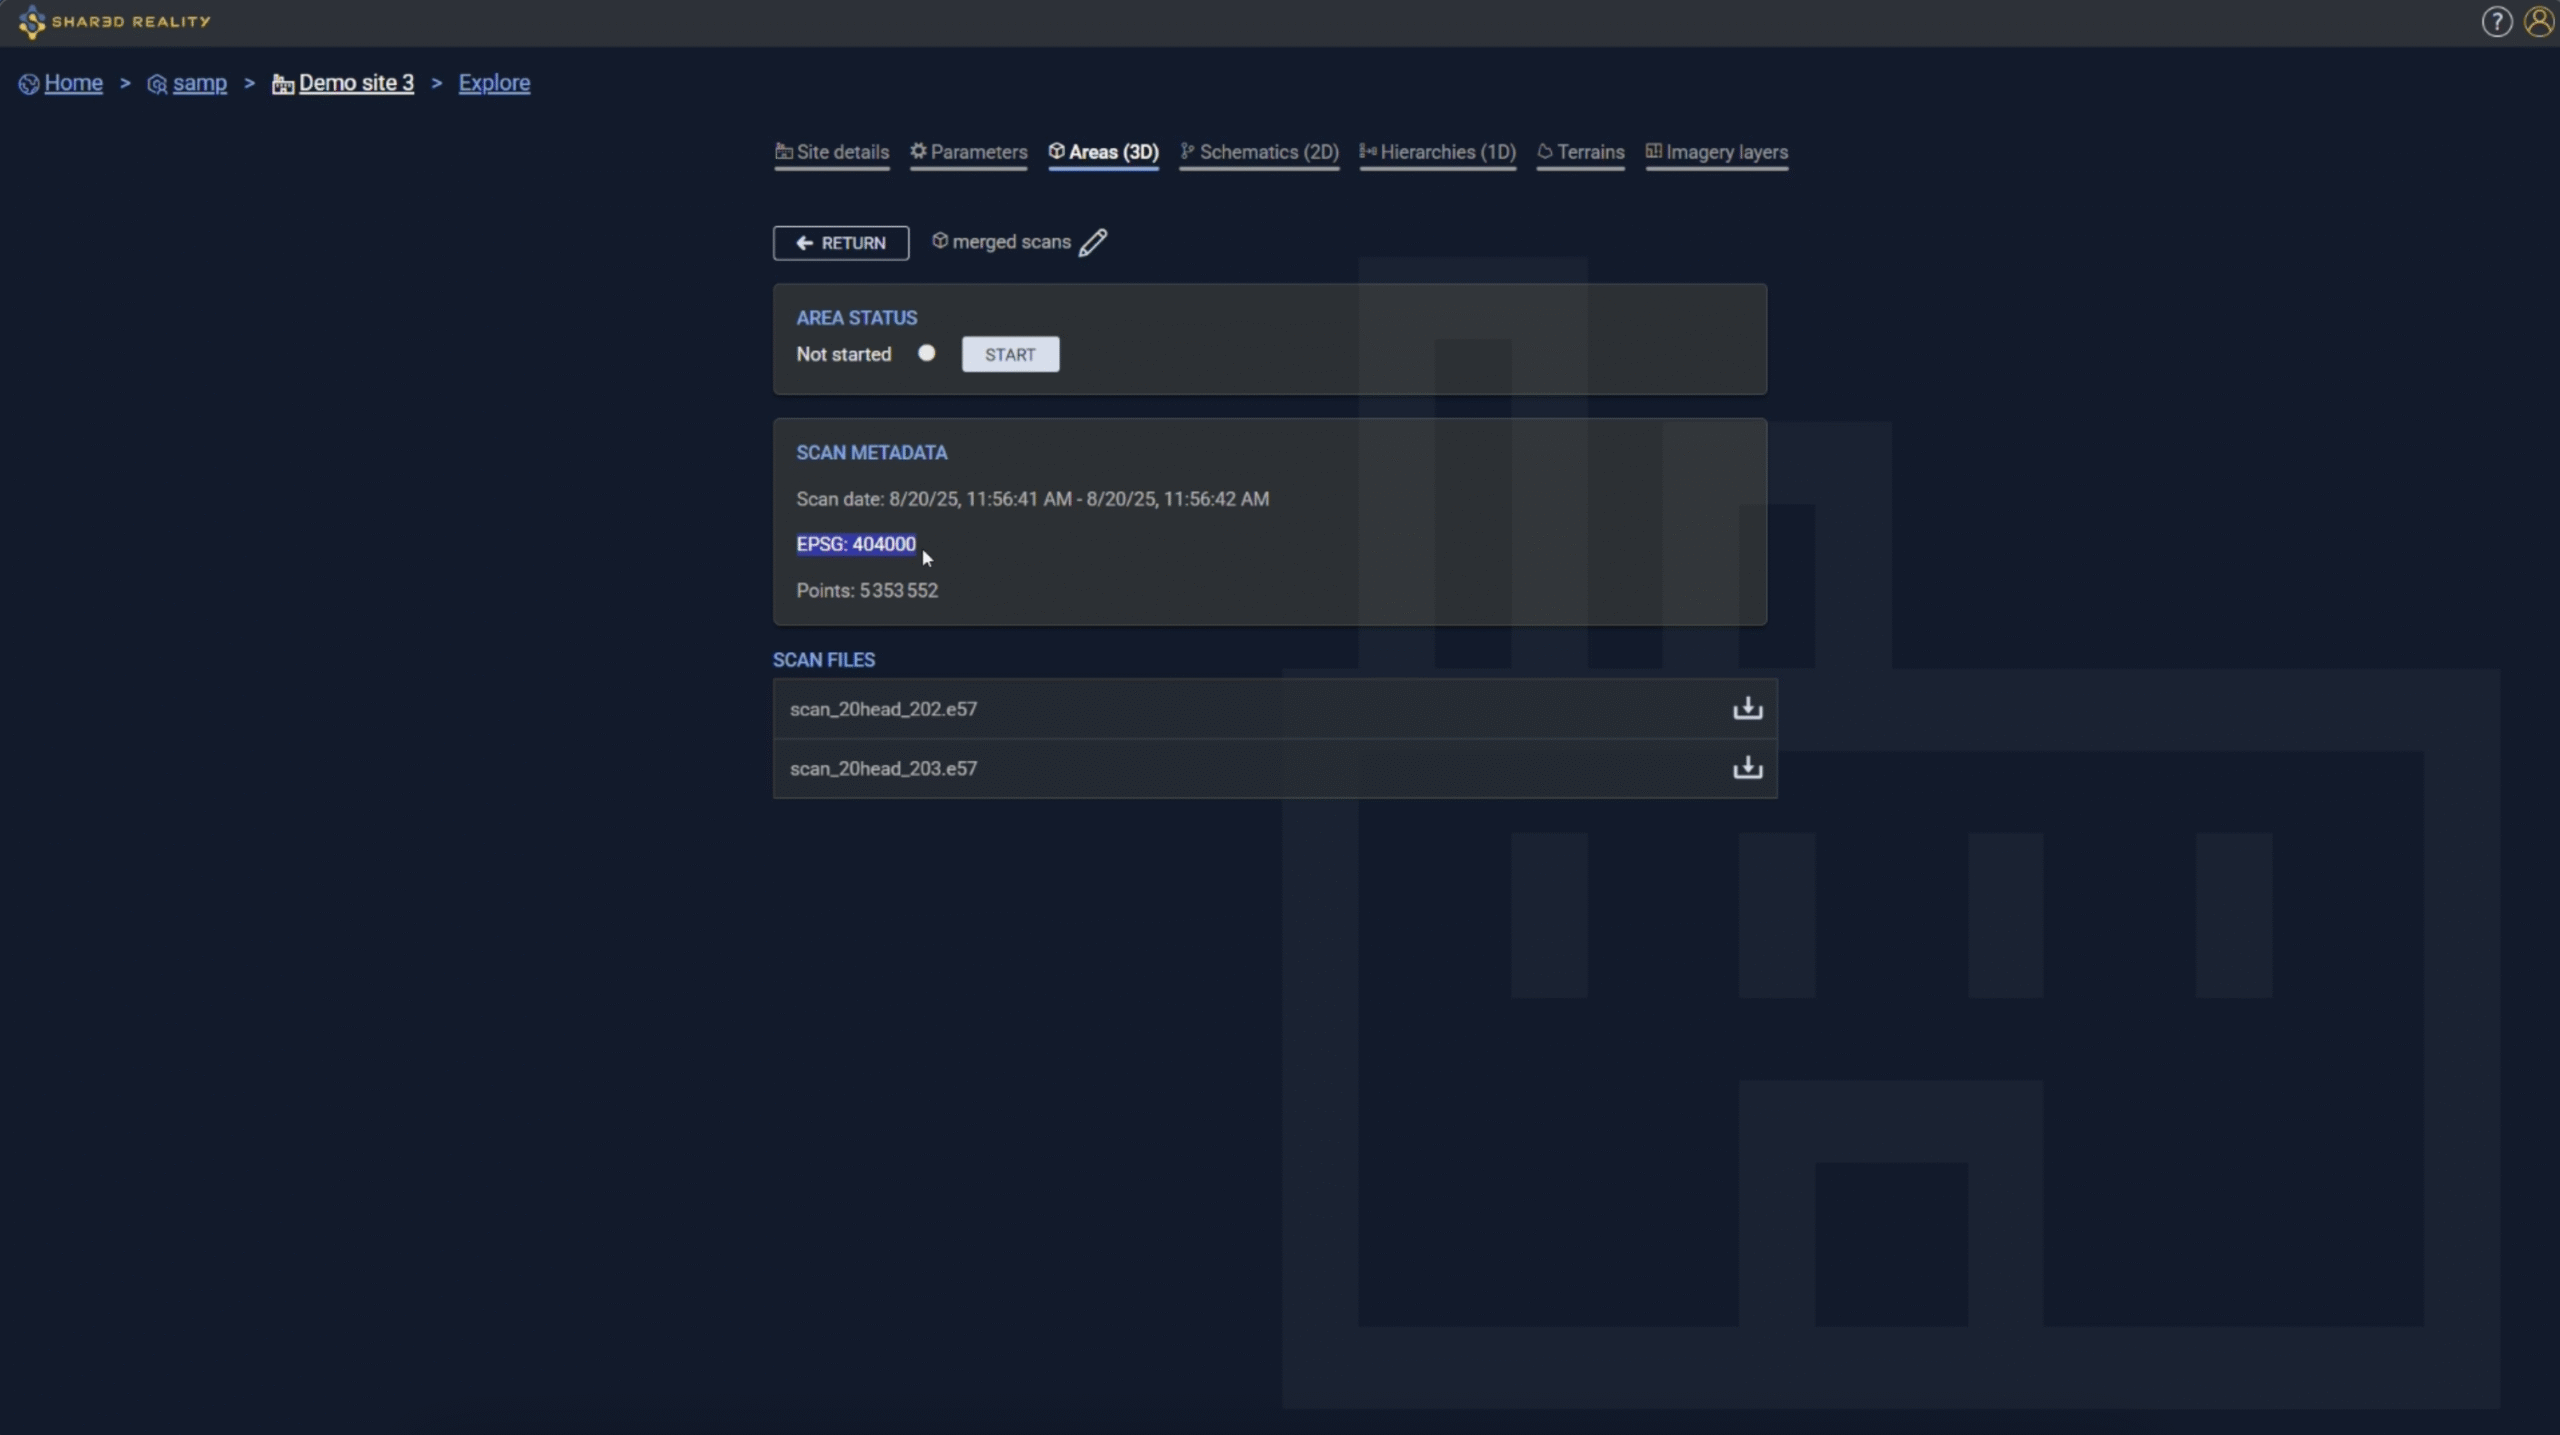2560x1435 pixels.
Task: Download scan_20head_203.e57 file
Action: pyautogui.click(x=1747, y=767)
